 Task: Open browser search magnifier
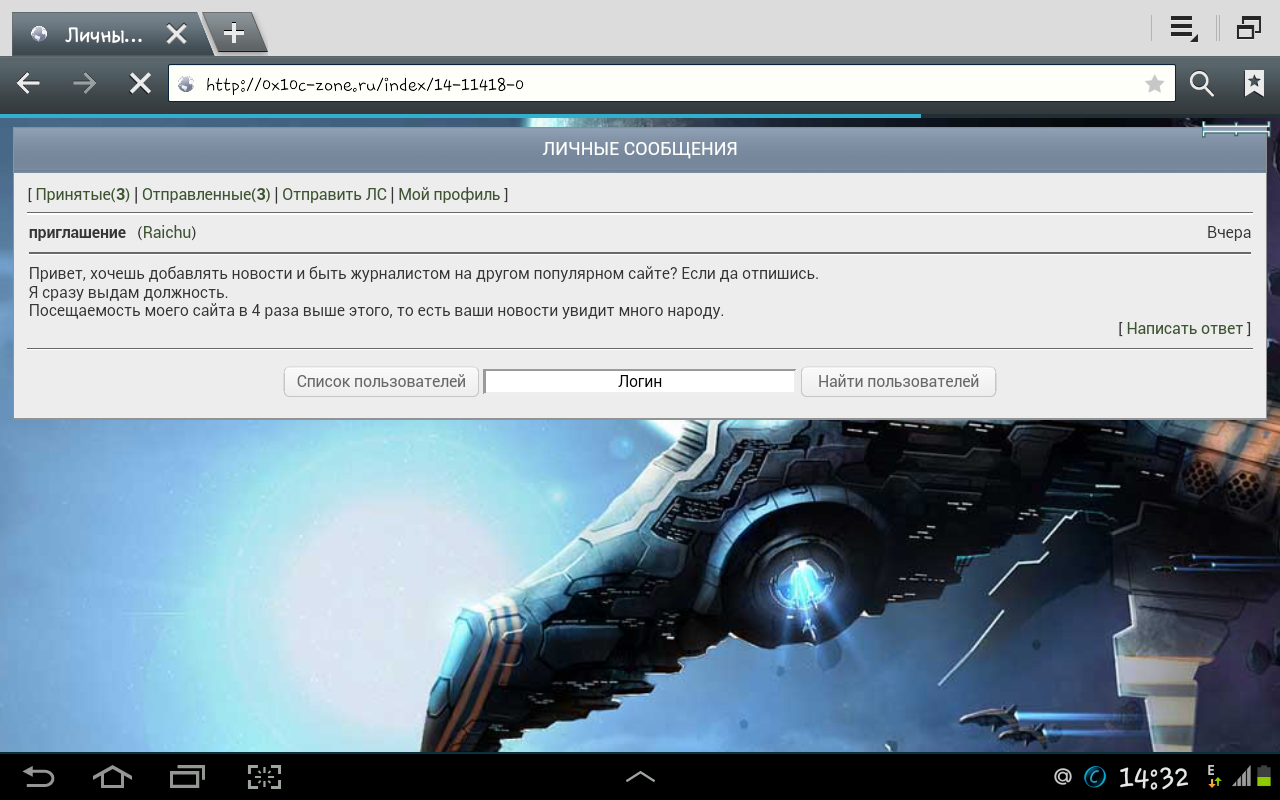1202,84
